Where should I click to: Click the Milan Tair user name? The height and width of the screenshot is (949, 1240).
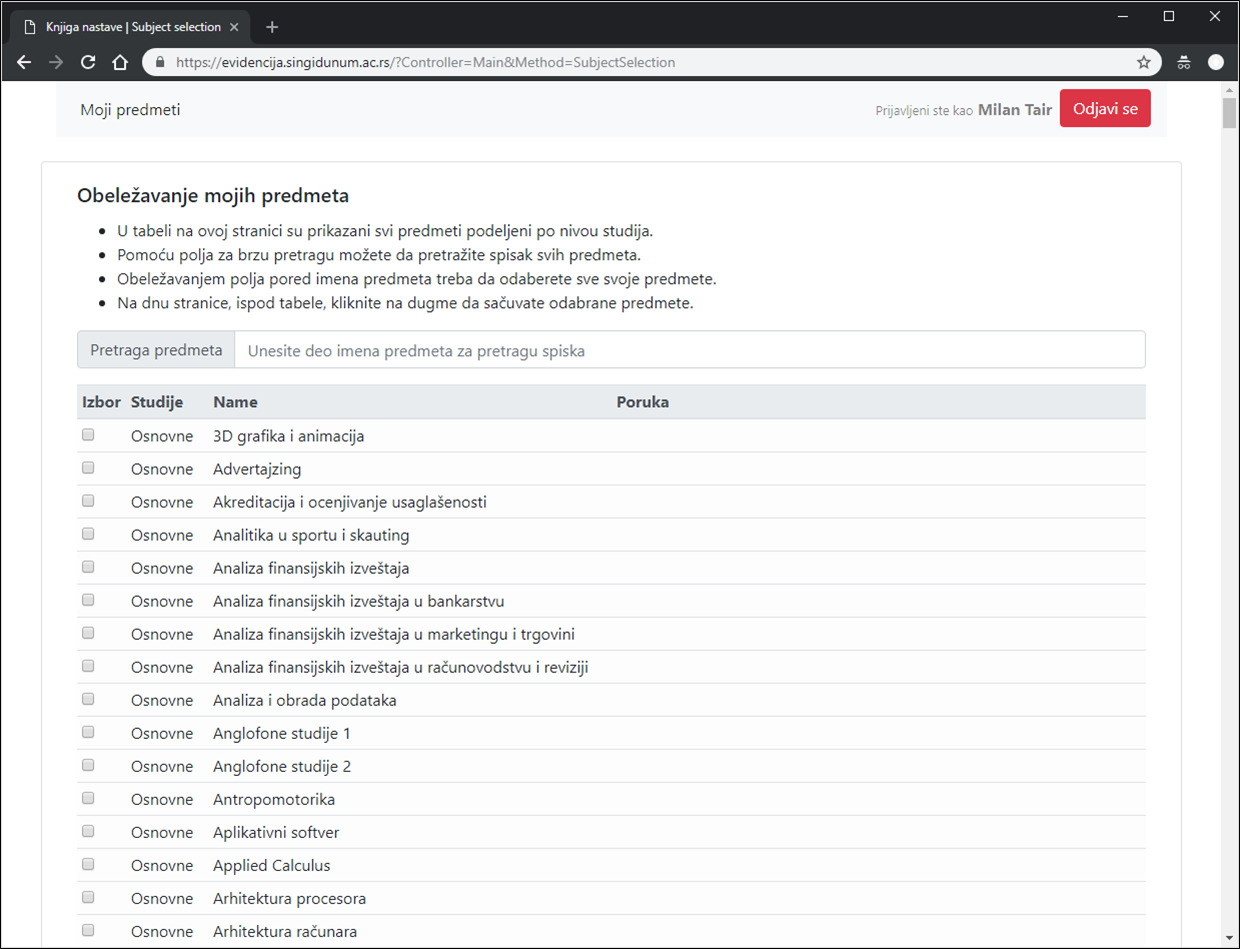[x=1014, y=109]
